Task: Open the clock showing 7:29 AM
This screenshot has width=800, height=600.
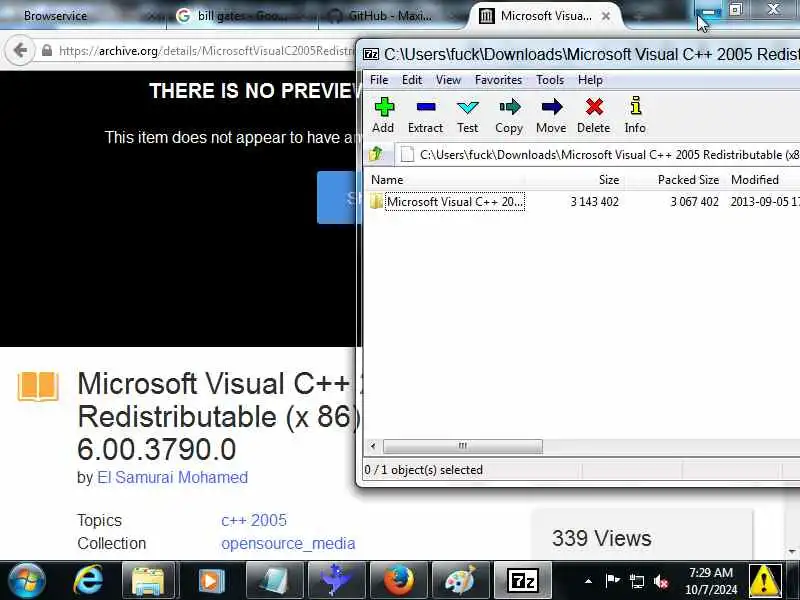Action: pyautogui.click(x=711, y=581)
